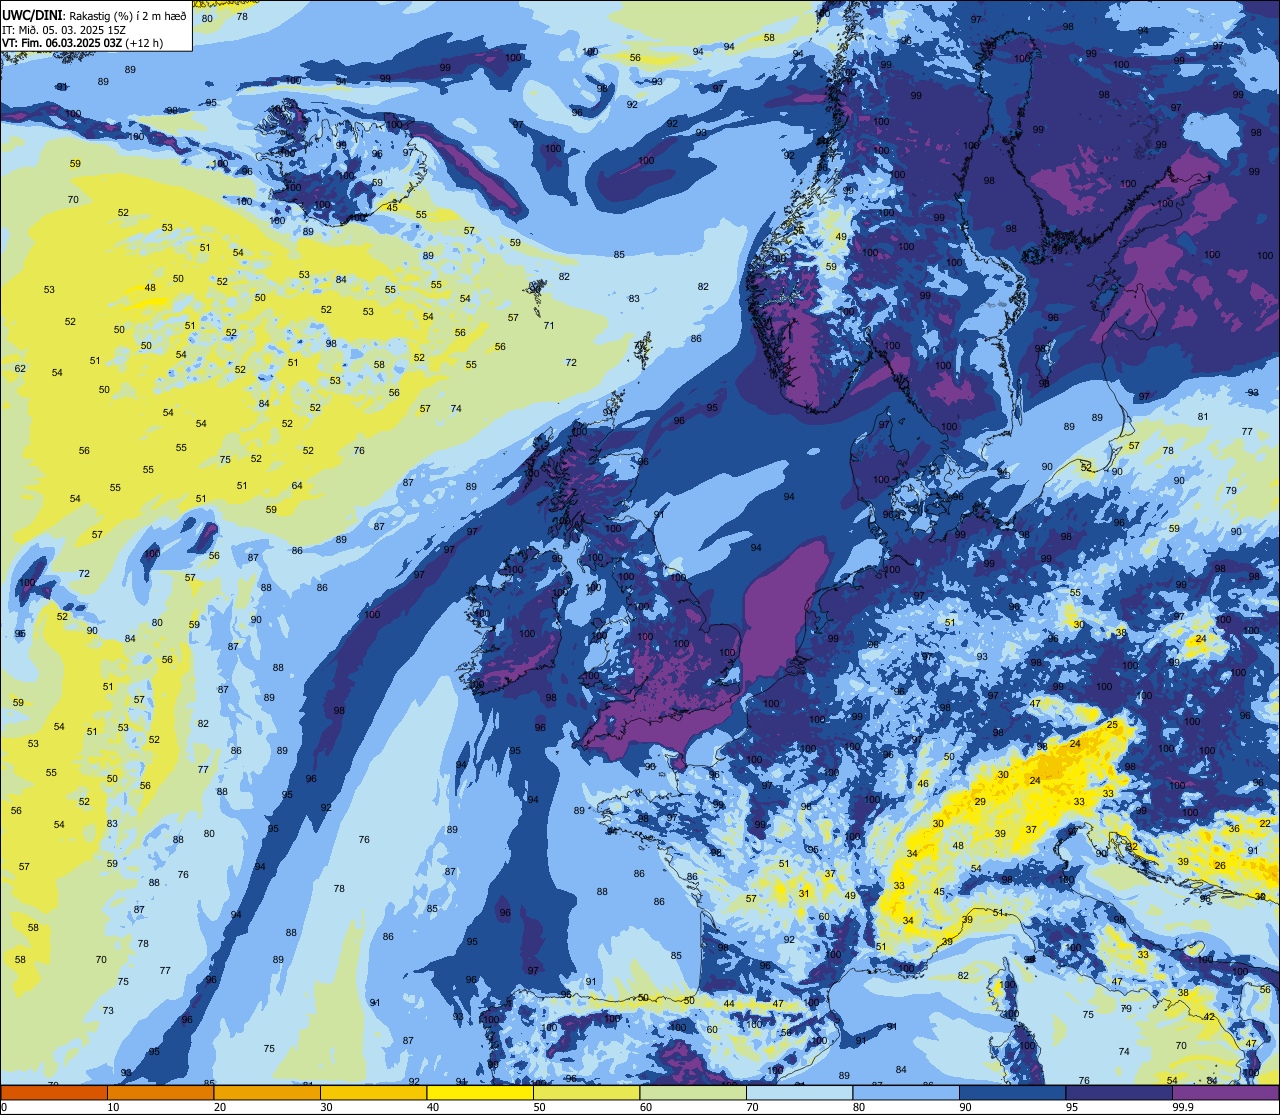Click the humidity value 44 on map
This screenshot has width=1280, height=1115.
[x=729, y=1003]
